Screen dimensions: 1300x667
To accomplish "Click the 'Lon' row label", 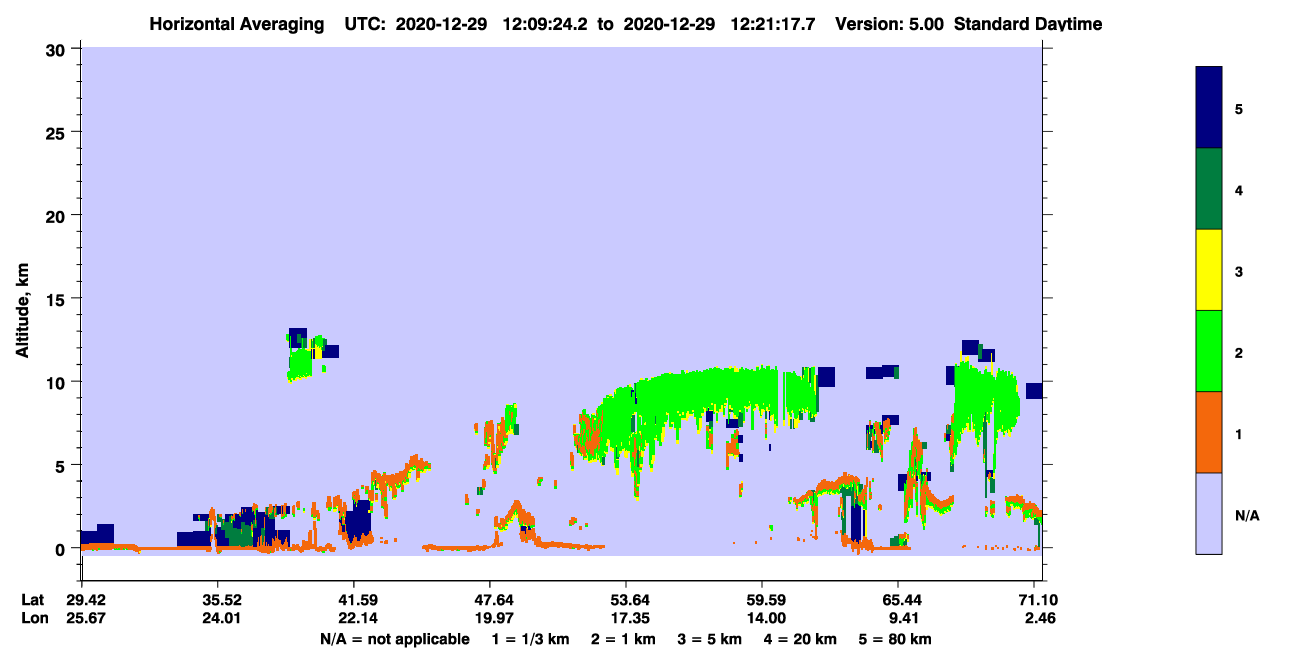I will pyautogui.click(x=34, y=618).
